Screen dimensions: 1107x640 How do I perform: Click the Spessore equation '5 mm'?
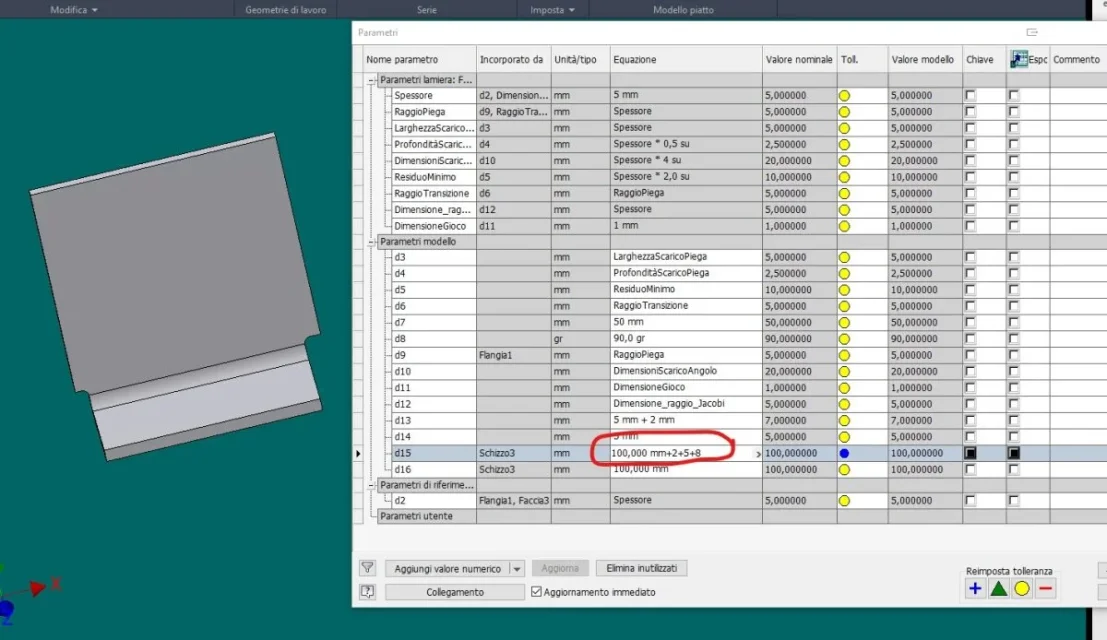[x=626, y=95]
